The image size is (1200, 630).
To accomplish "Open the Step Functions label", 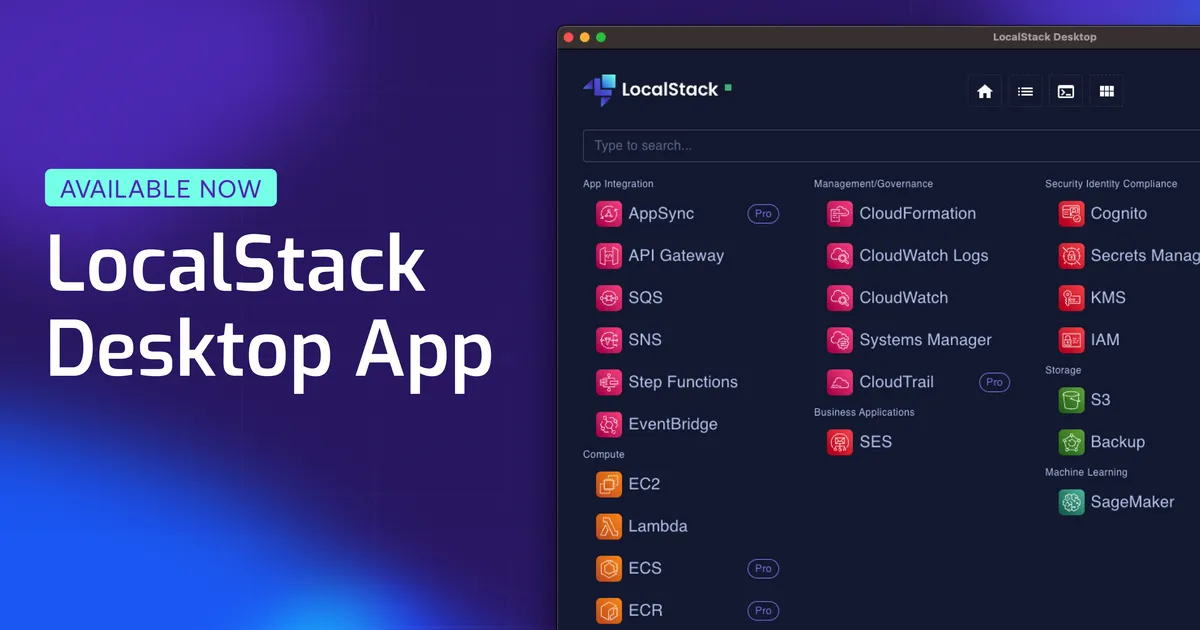I will (683, 382).
